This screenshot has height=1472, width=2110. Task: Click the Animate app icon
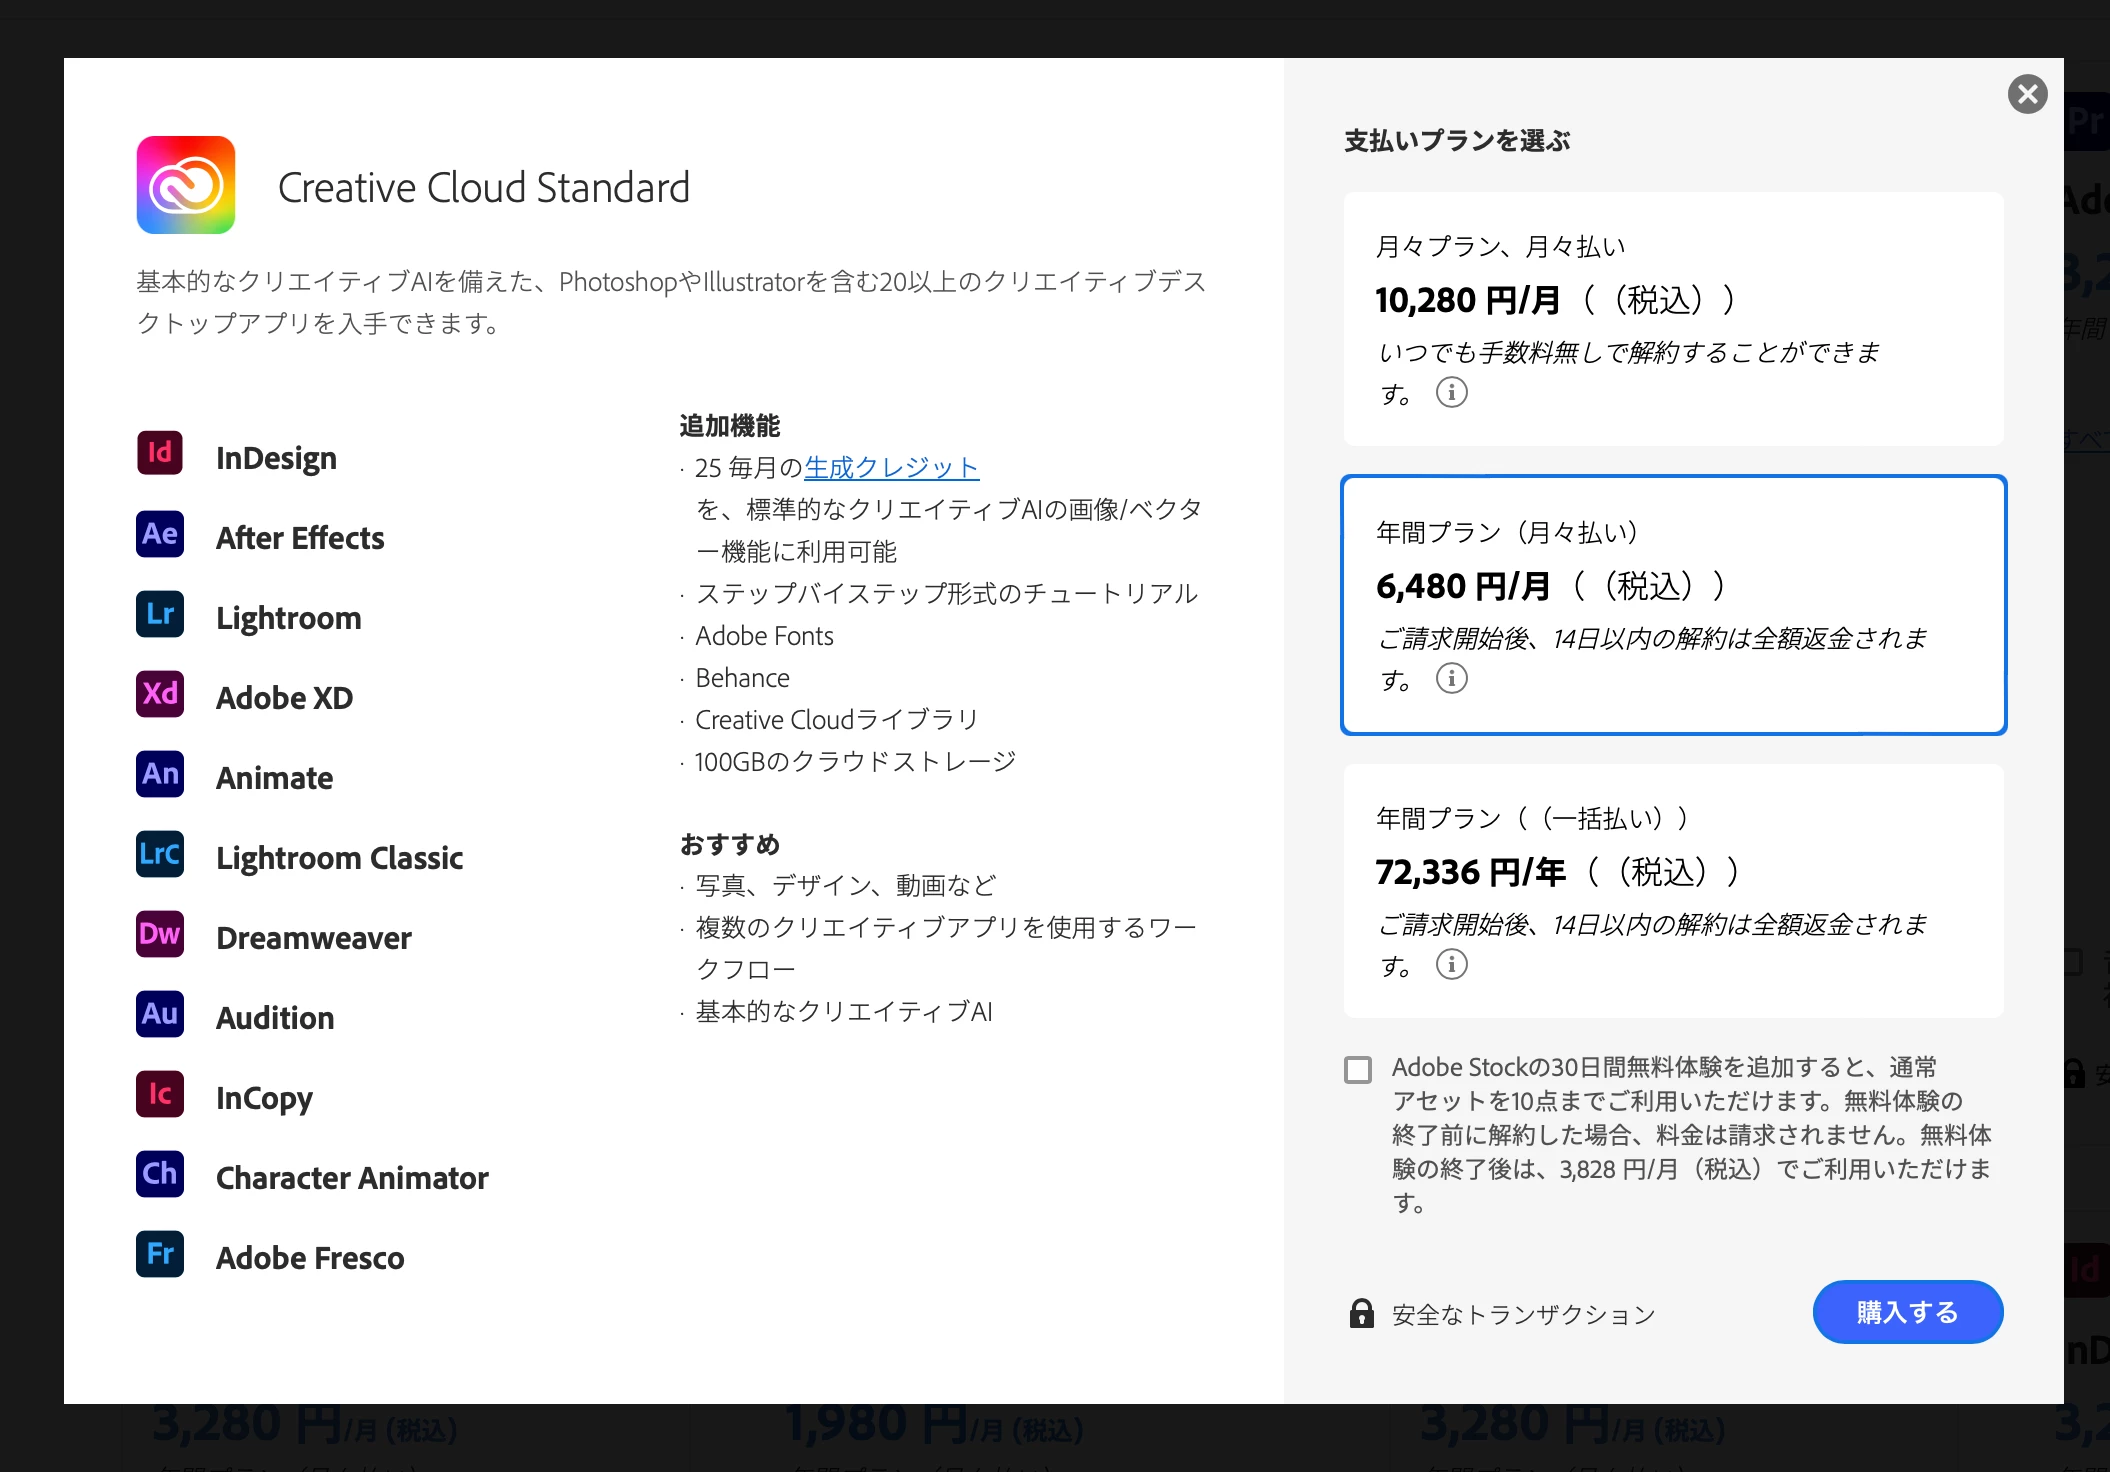[160, 774]
